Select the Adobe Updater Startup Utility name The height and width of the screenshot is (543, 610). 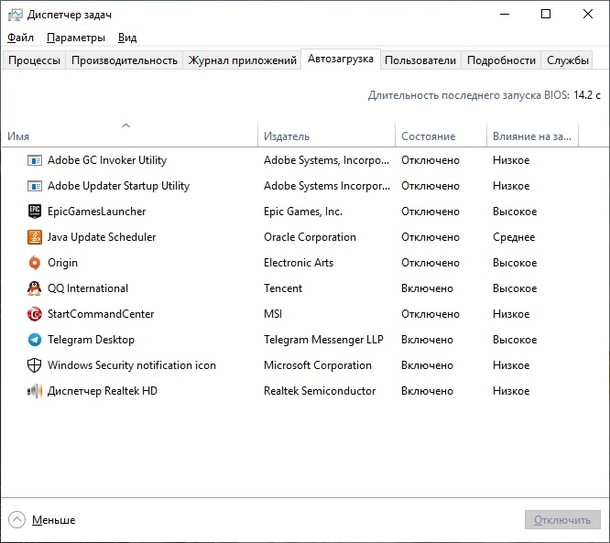[119, 186]
